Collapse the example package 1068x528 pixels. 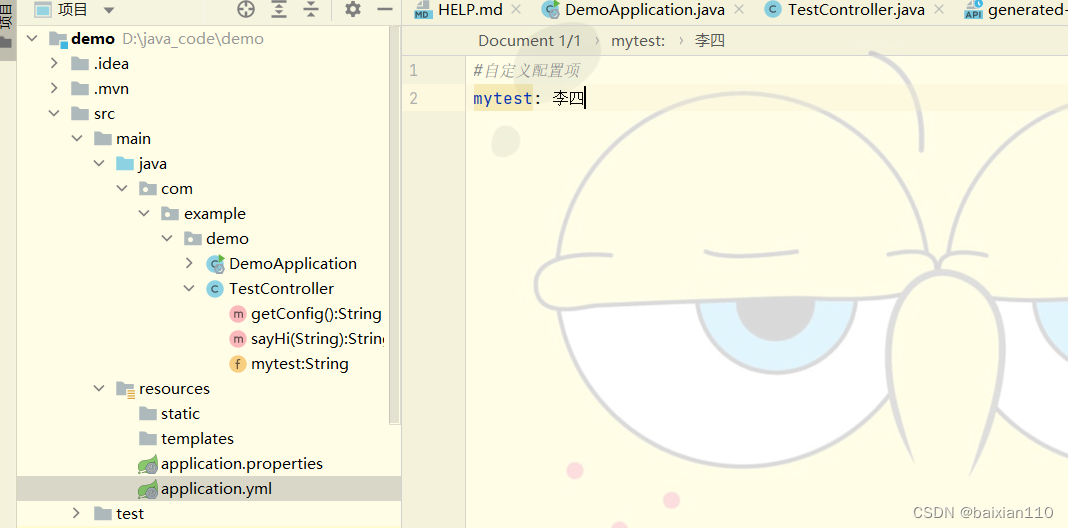pos(144,214)
